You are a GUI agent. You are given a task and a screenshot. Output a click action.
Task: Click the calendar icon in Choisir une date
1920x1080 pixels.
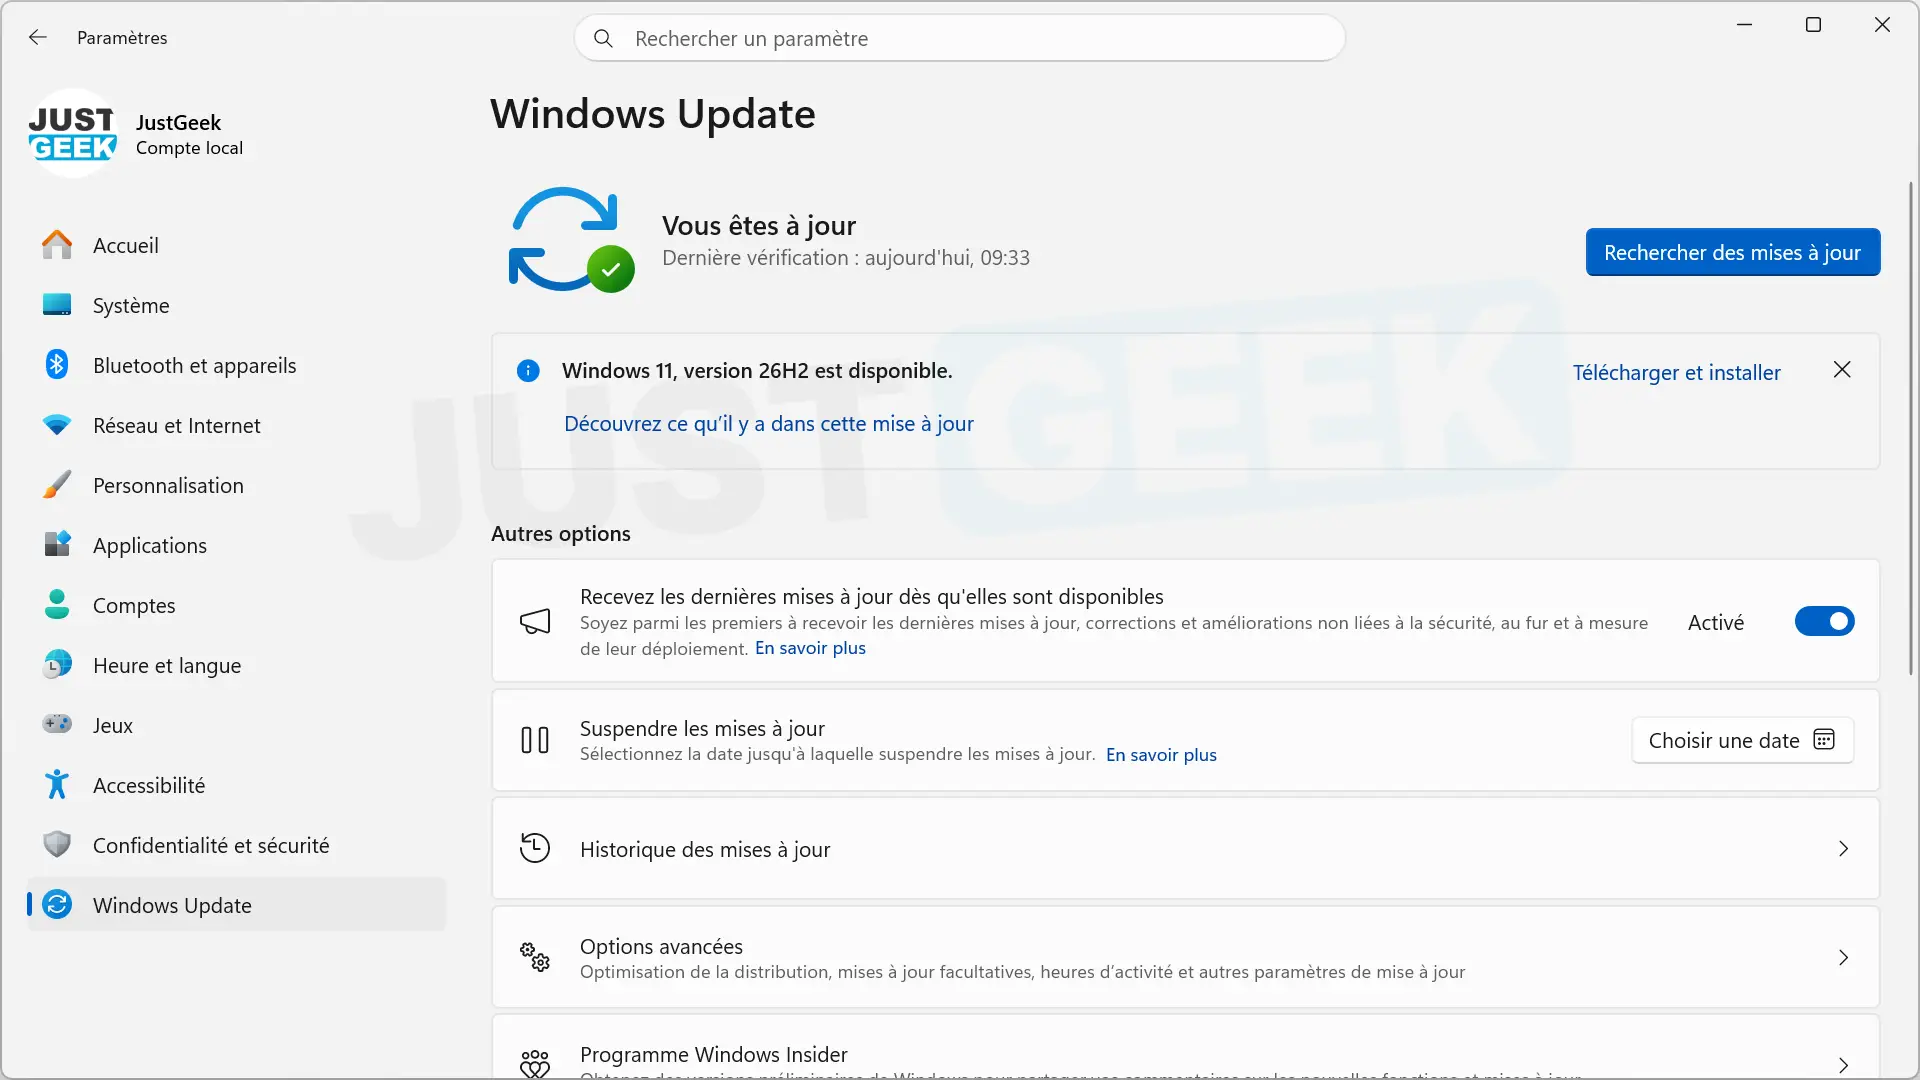point(1824,740)
